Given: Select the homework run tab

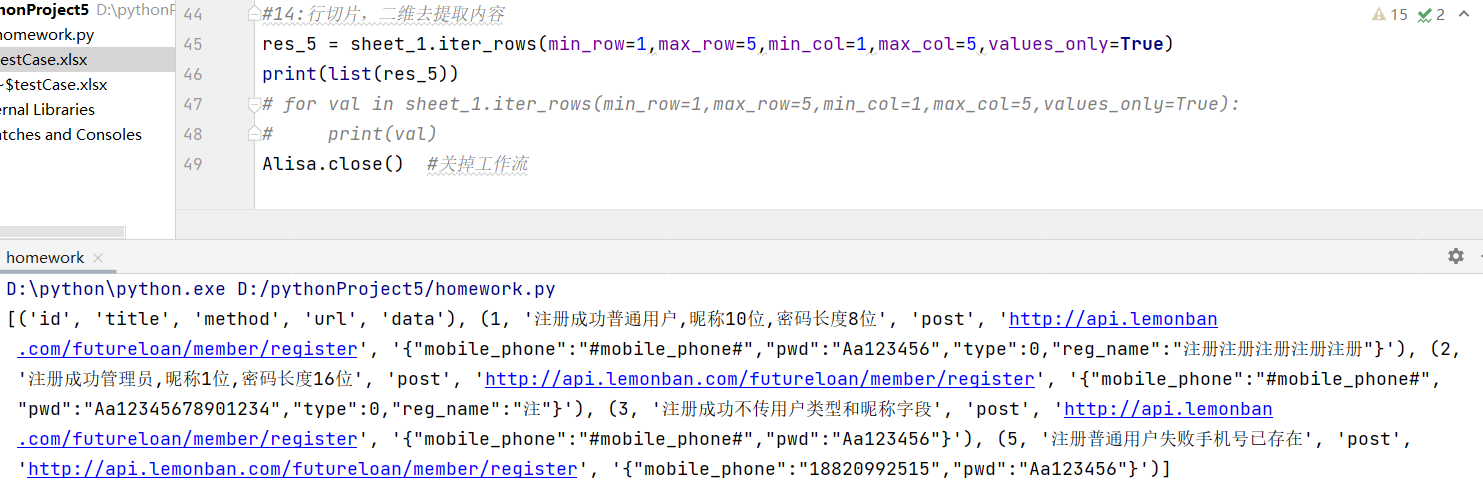Looking at the screenshot, I should click(x=45, y=258).
